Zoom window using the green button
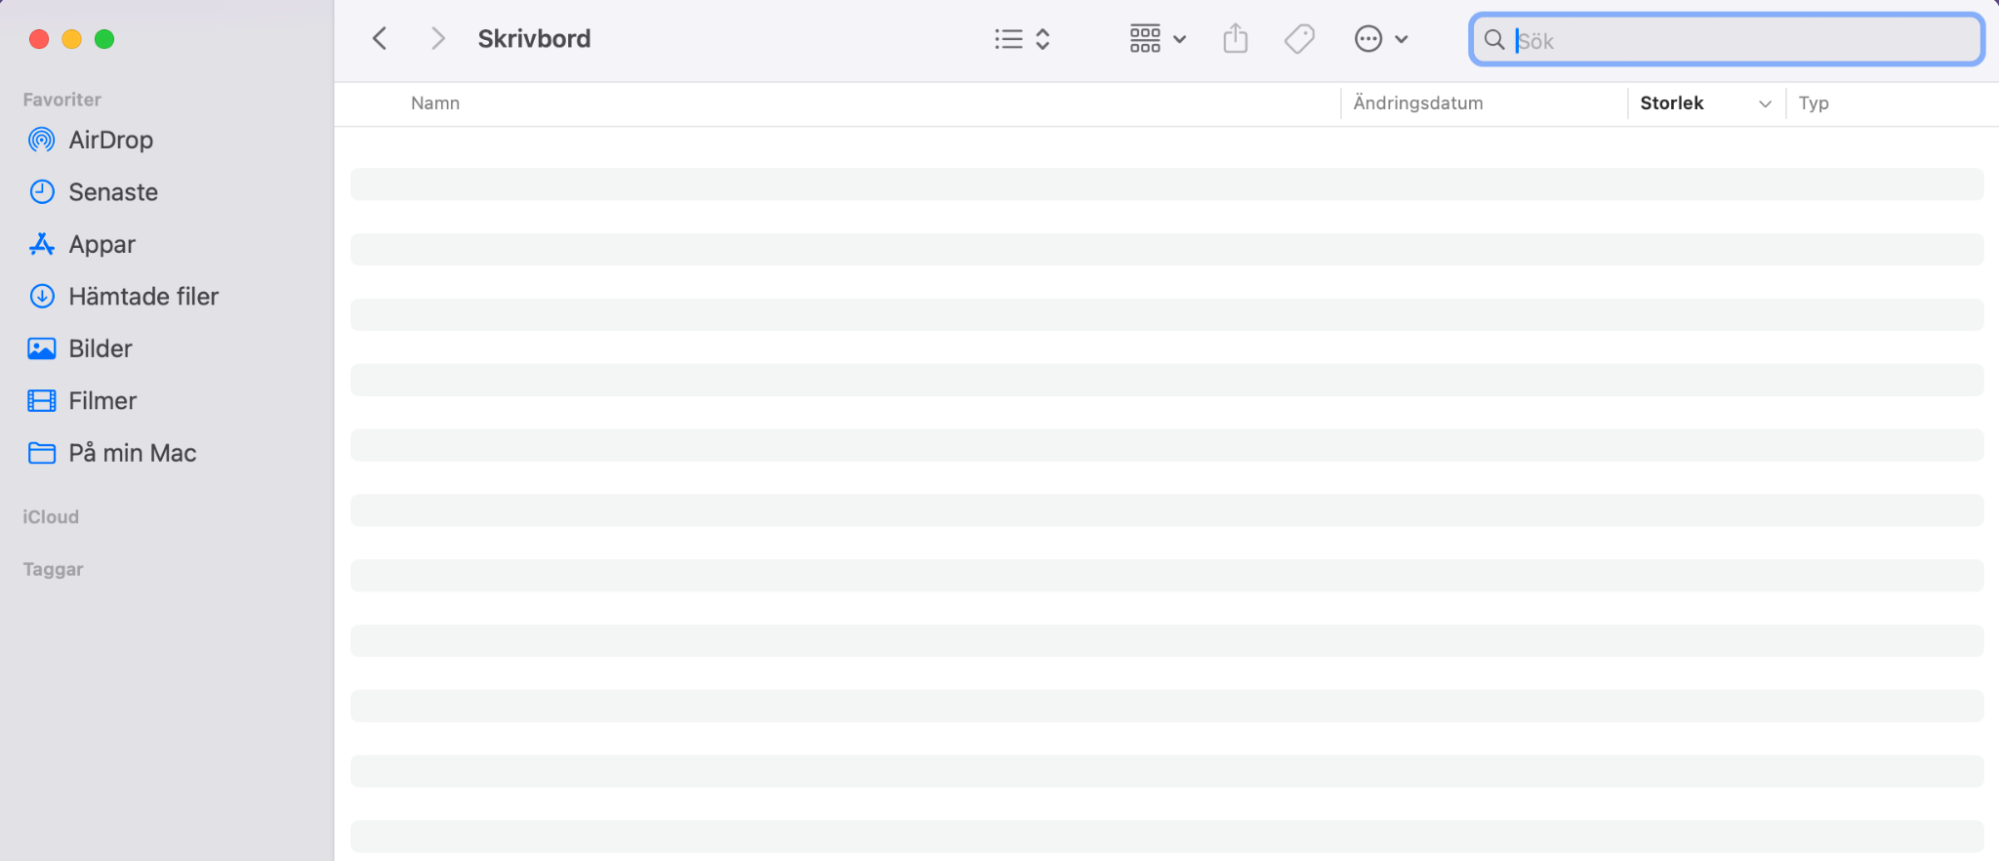 (x=104, y=39)
